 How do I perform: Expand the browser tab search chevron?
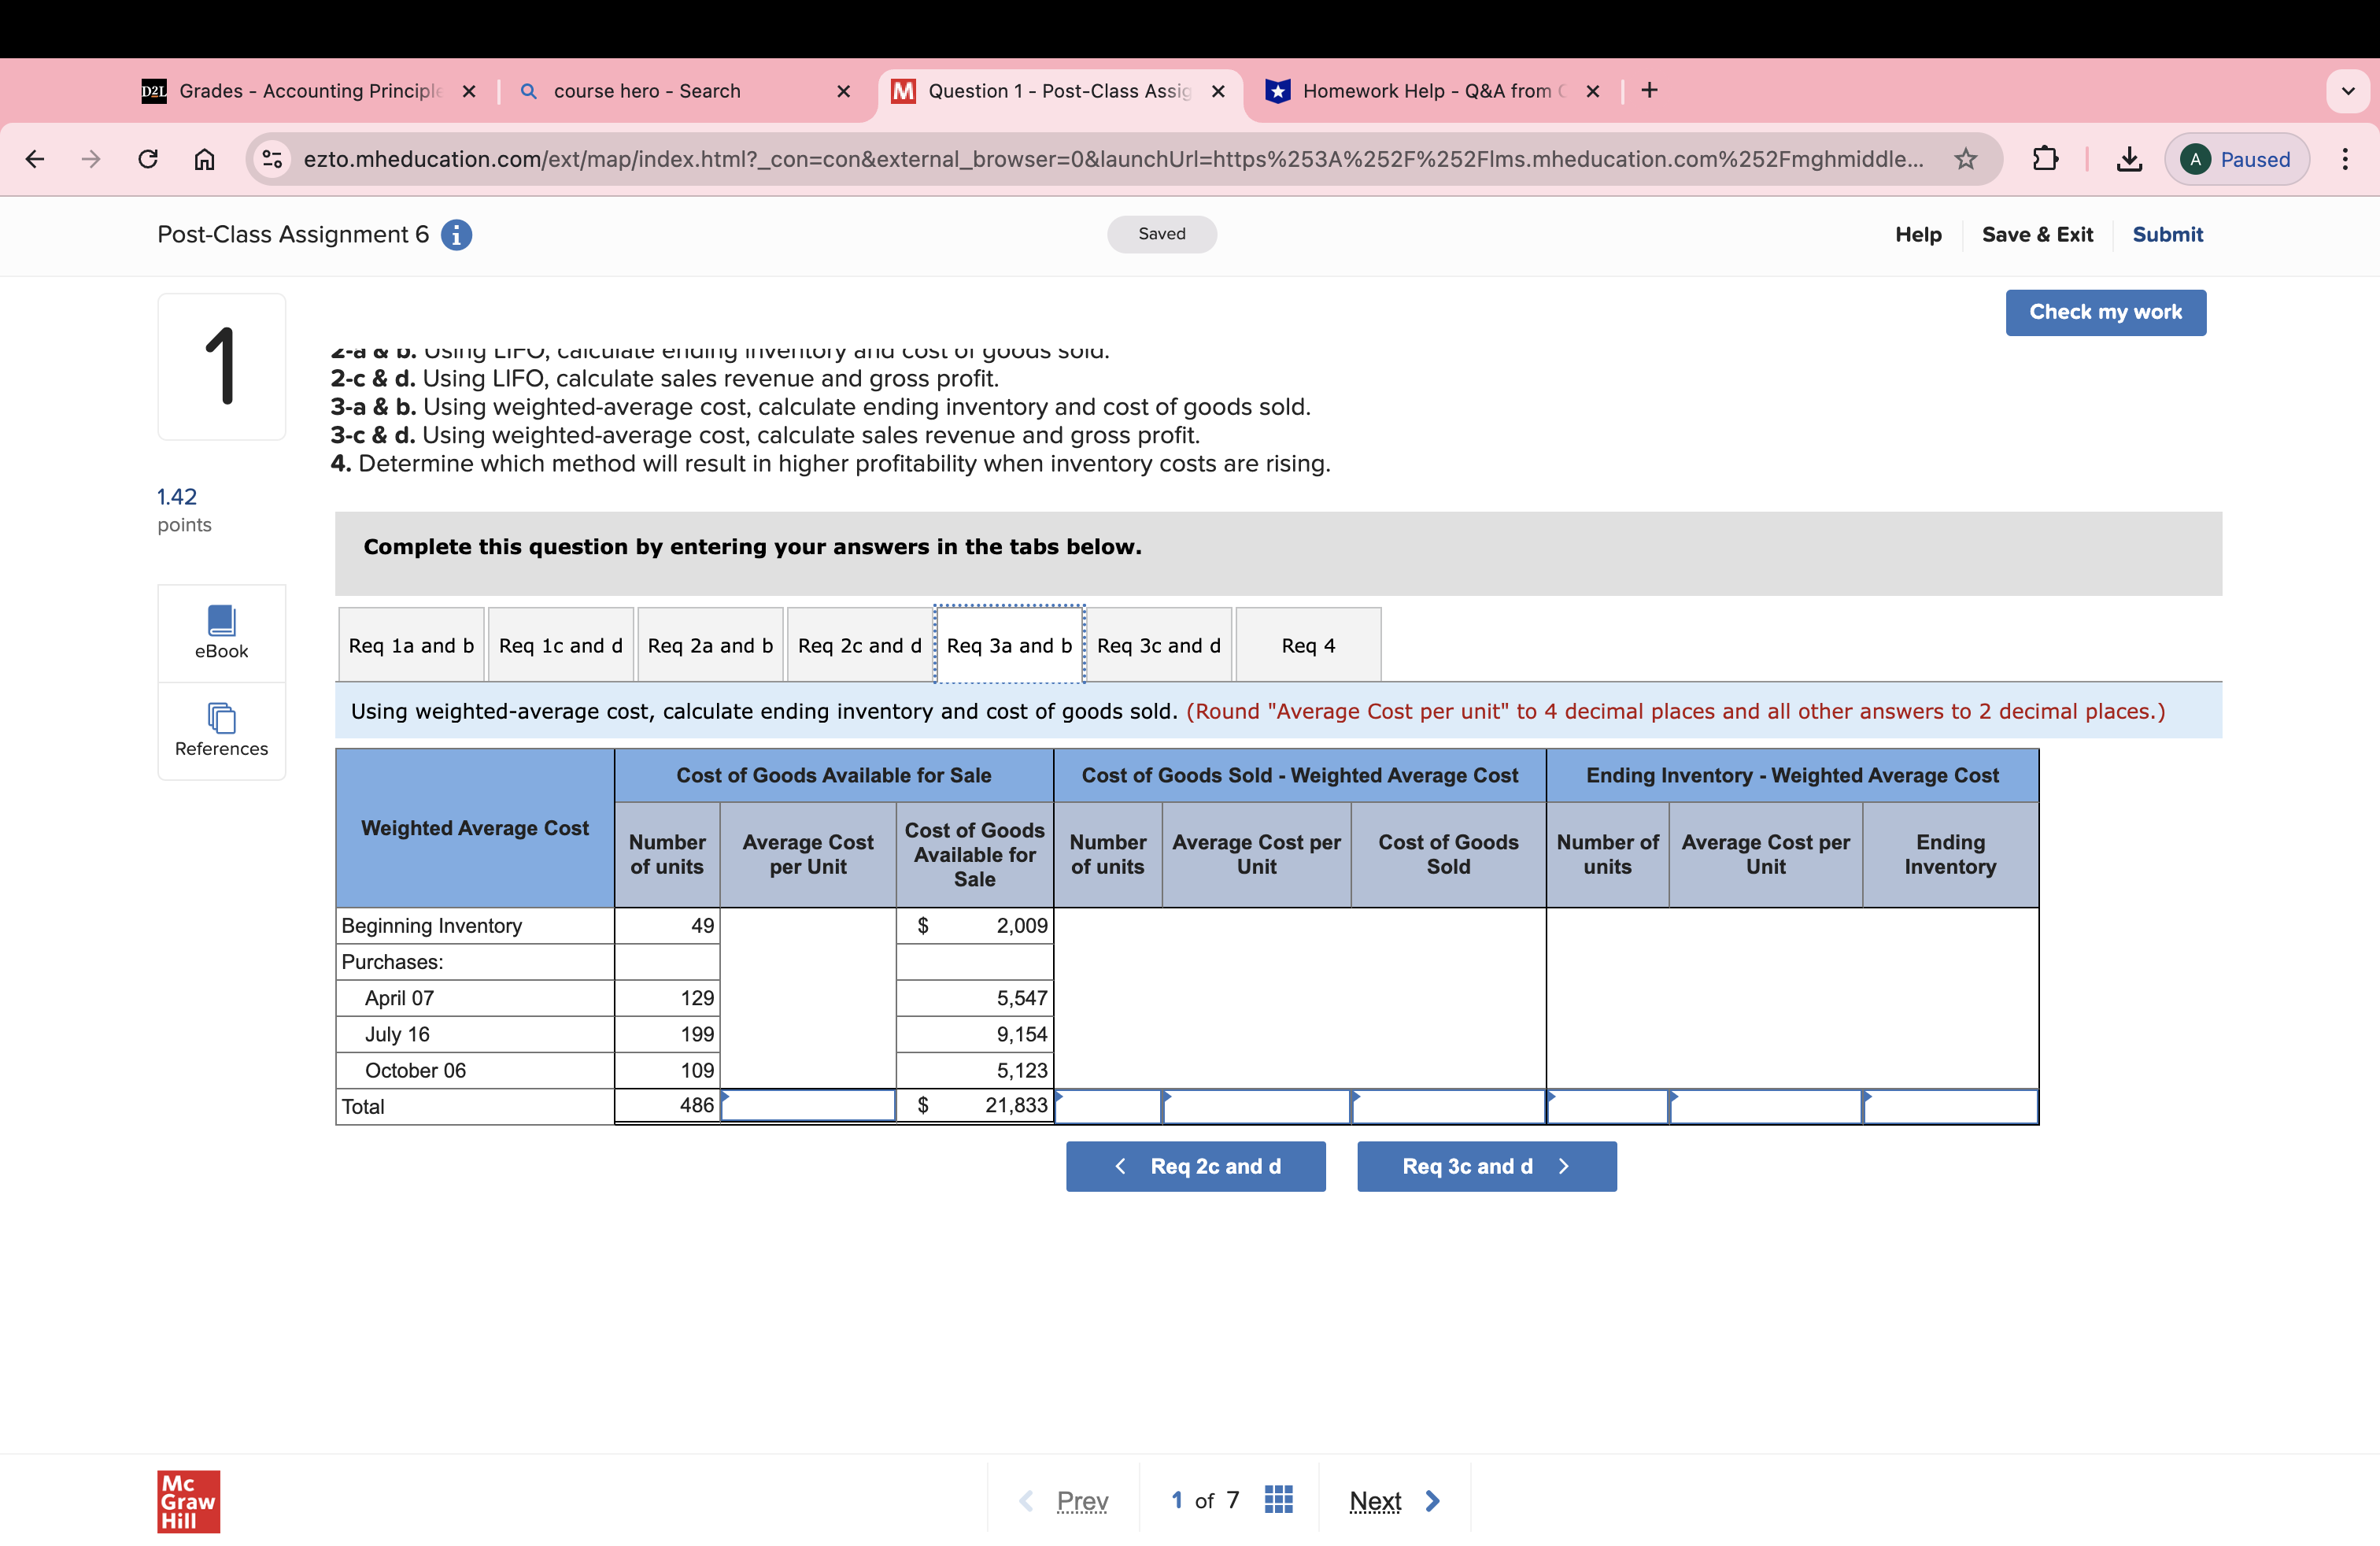[2349, 90]
